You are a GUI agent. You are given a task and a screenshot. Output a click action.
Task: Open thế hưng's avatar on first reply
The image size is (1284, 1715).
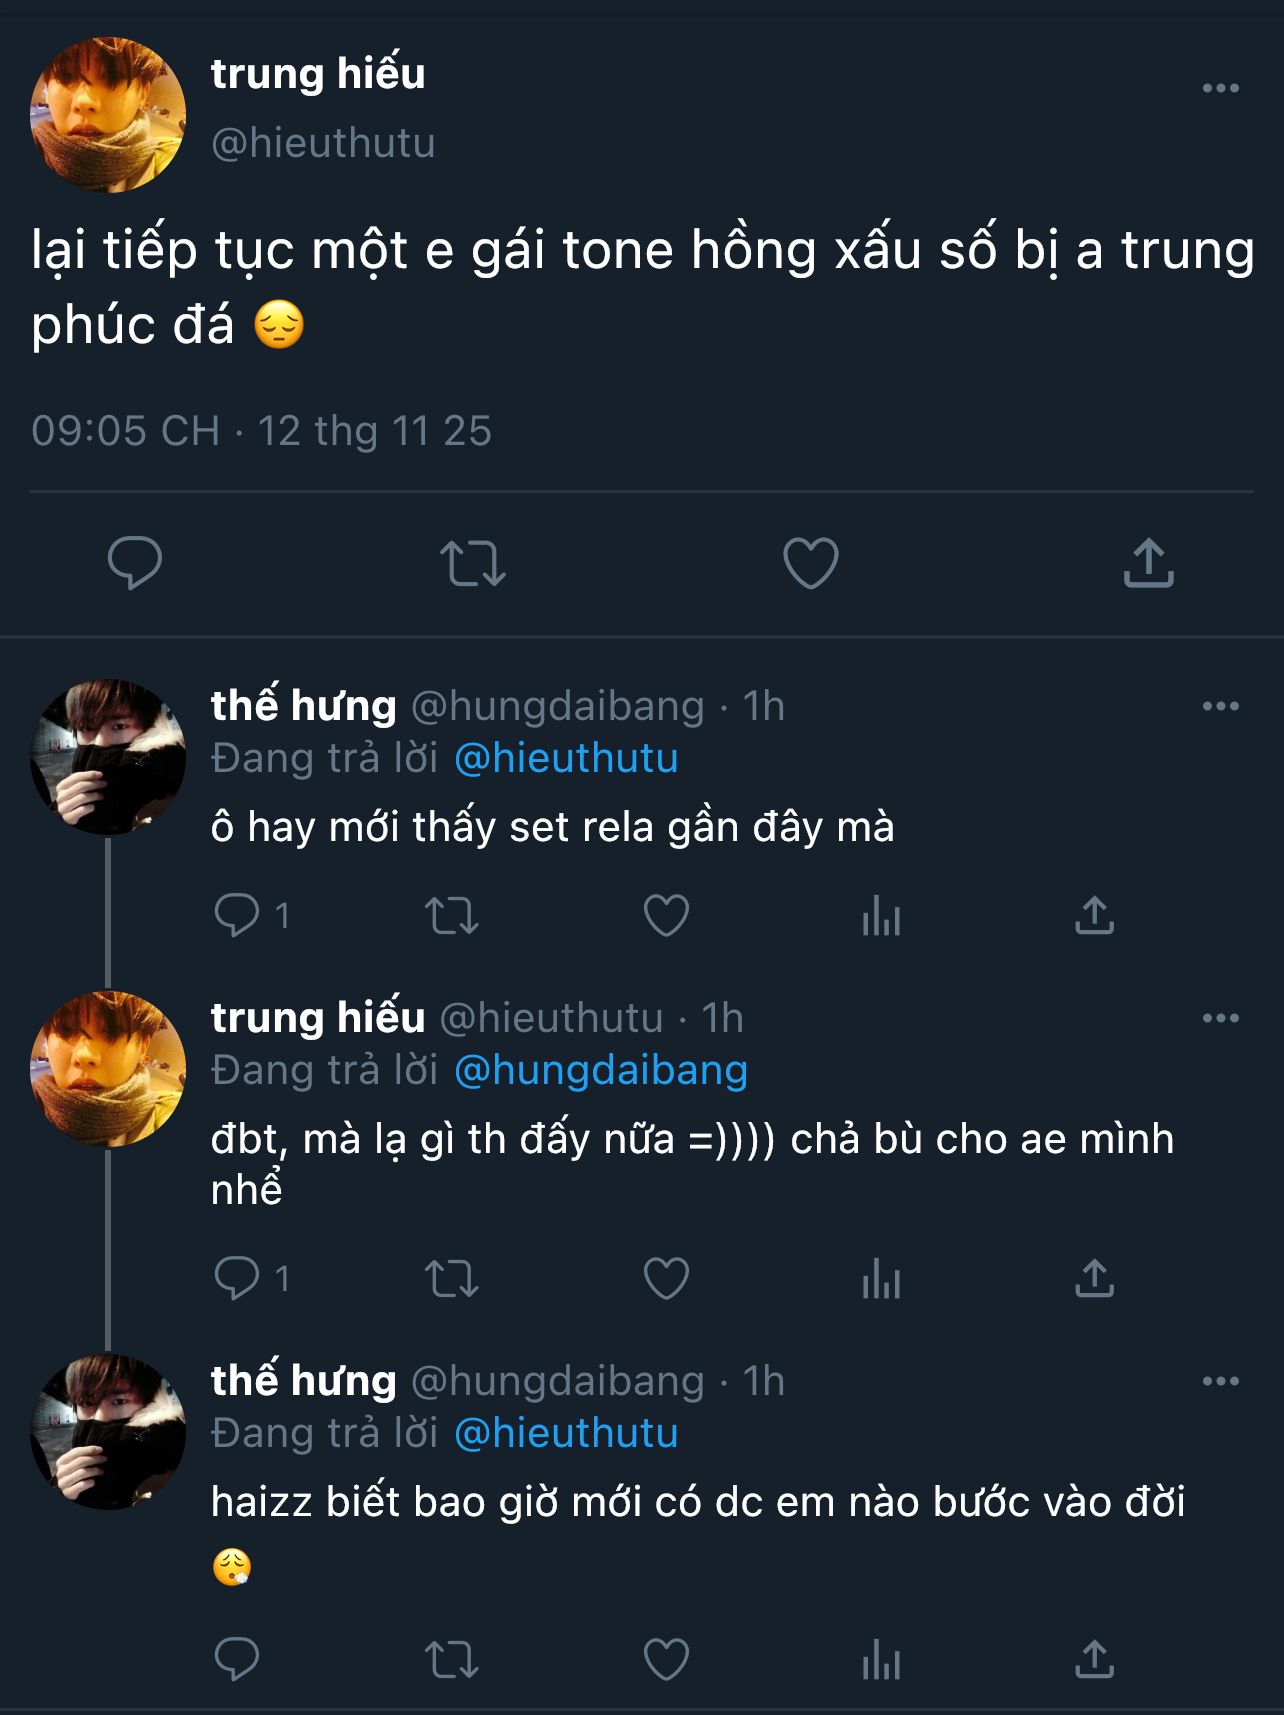108,757
